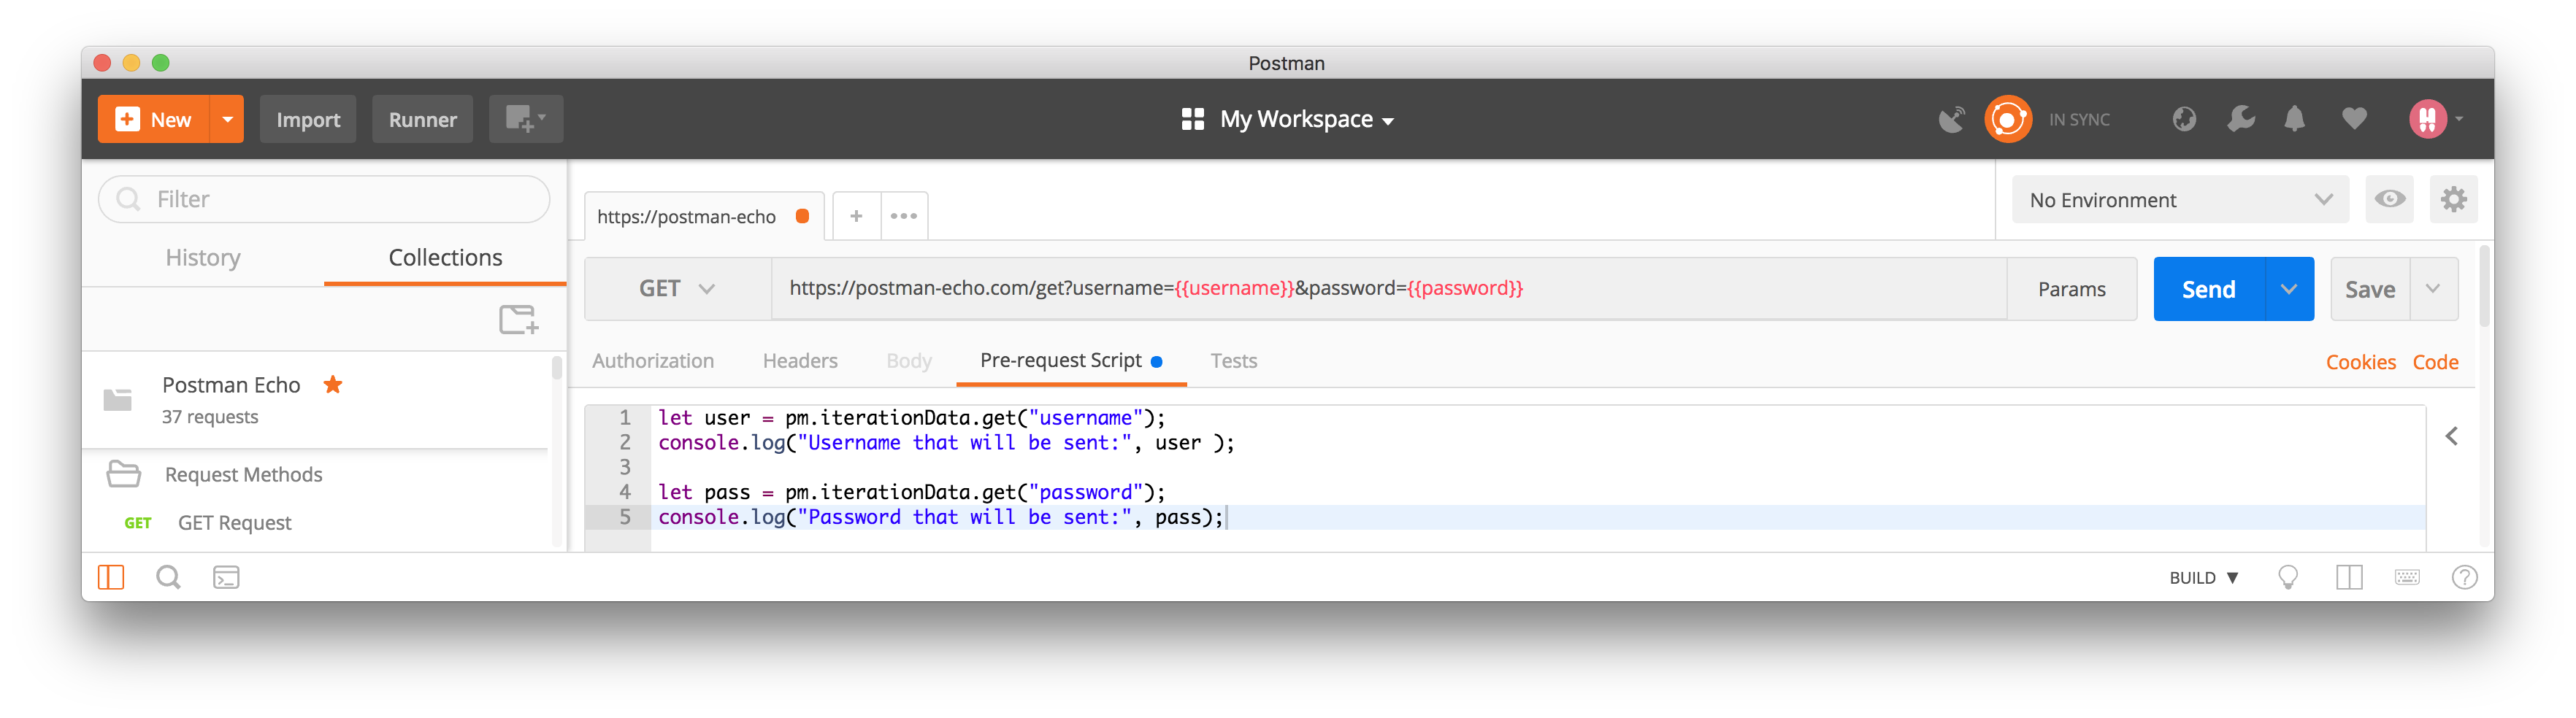The height and width of the screenshot is (718, 2576).
Task: Open the Code link
Action: tap(2435, 362)
